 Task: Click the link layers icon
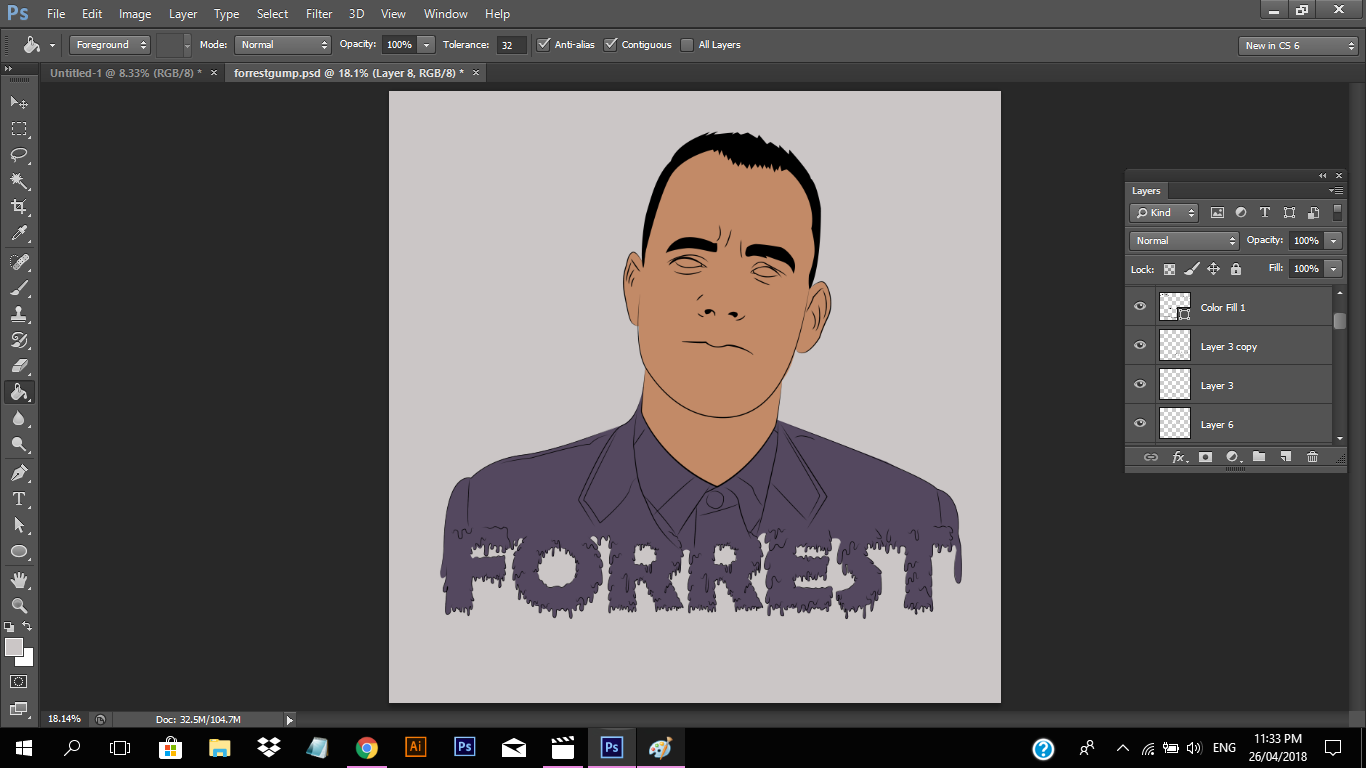[1151, 457]
